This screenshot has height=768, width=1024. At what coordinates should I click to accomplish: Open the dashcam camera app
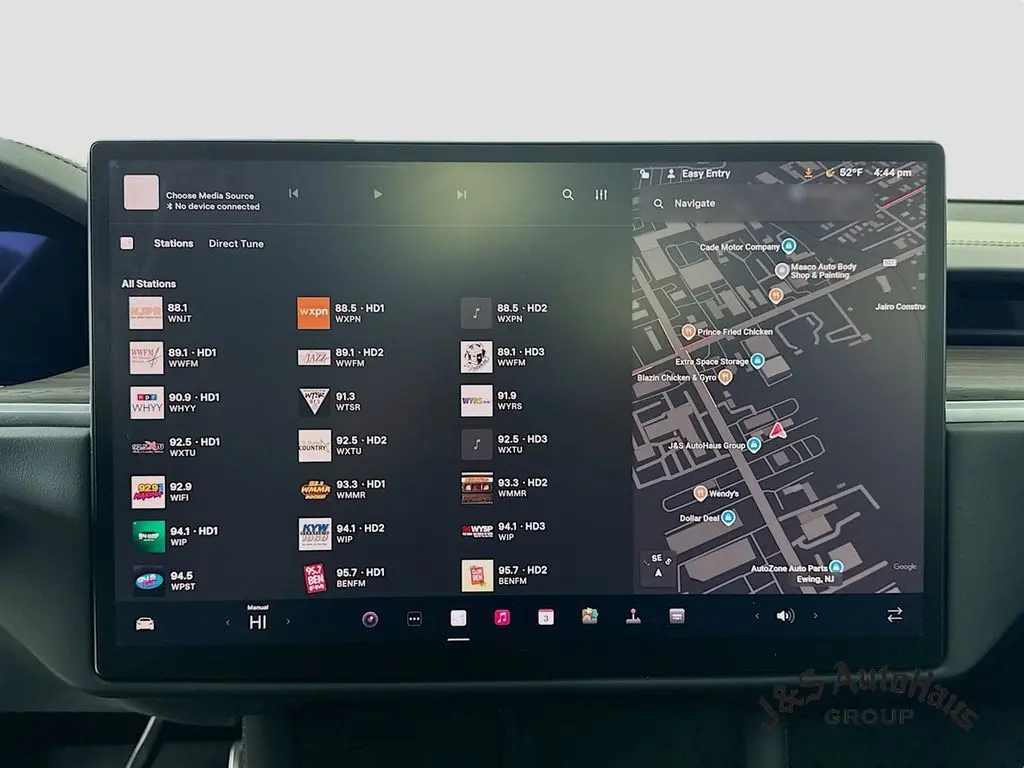click(x=370, y=619)
